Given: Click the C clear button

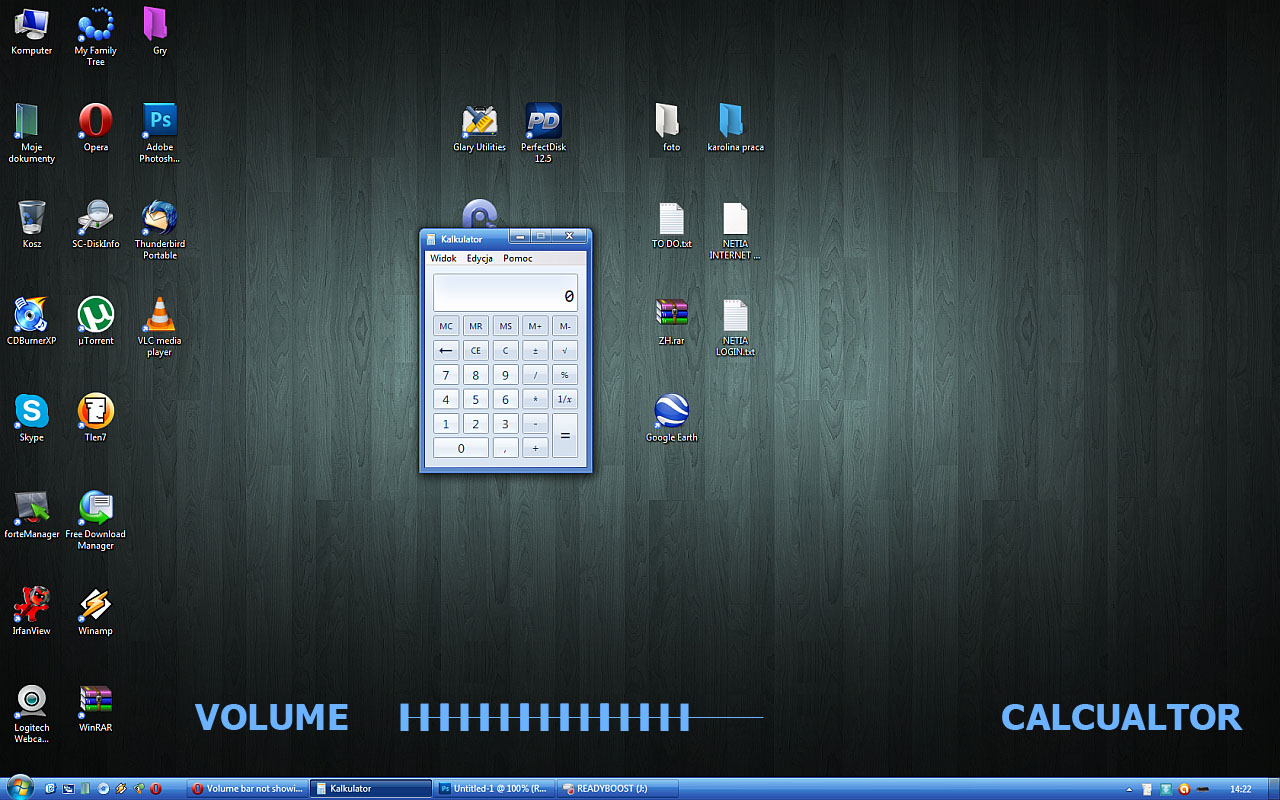Looking at the screenshot, I should coord(506,351).
